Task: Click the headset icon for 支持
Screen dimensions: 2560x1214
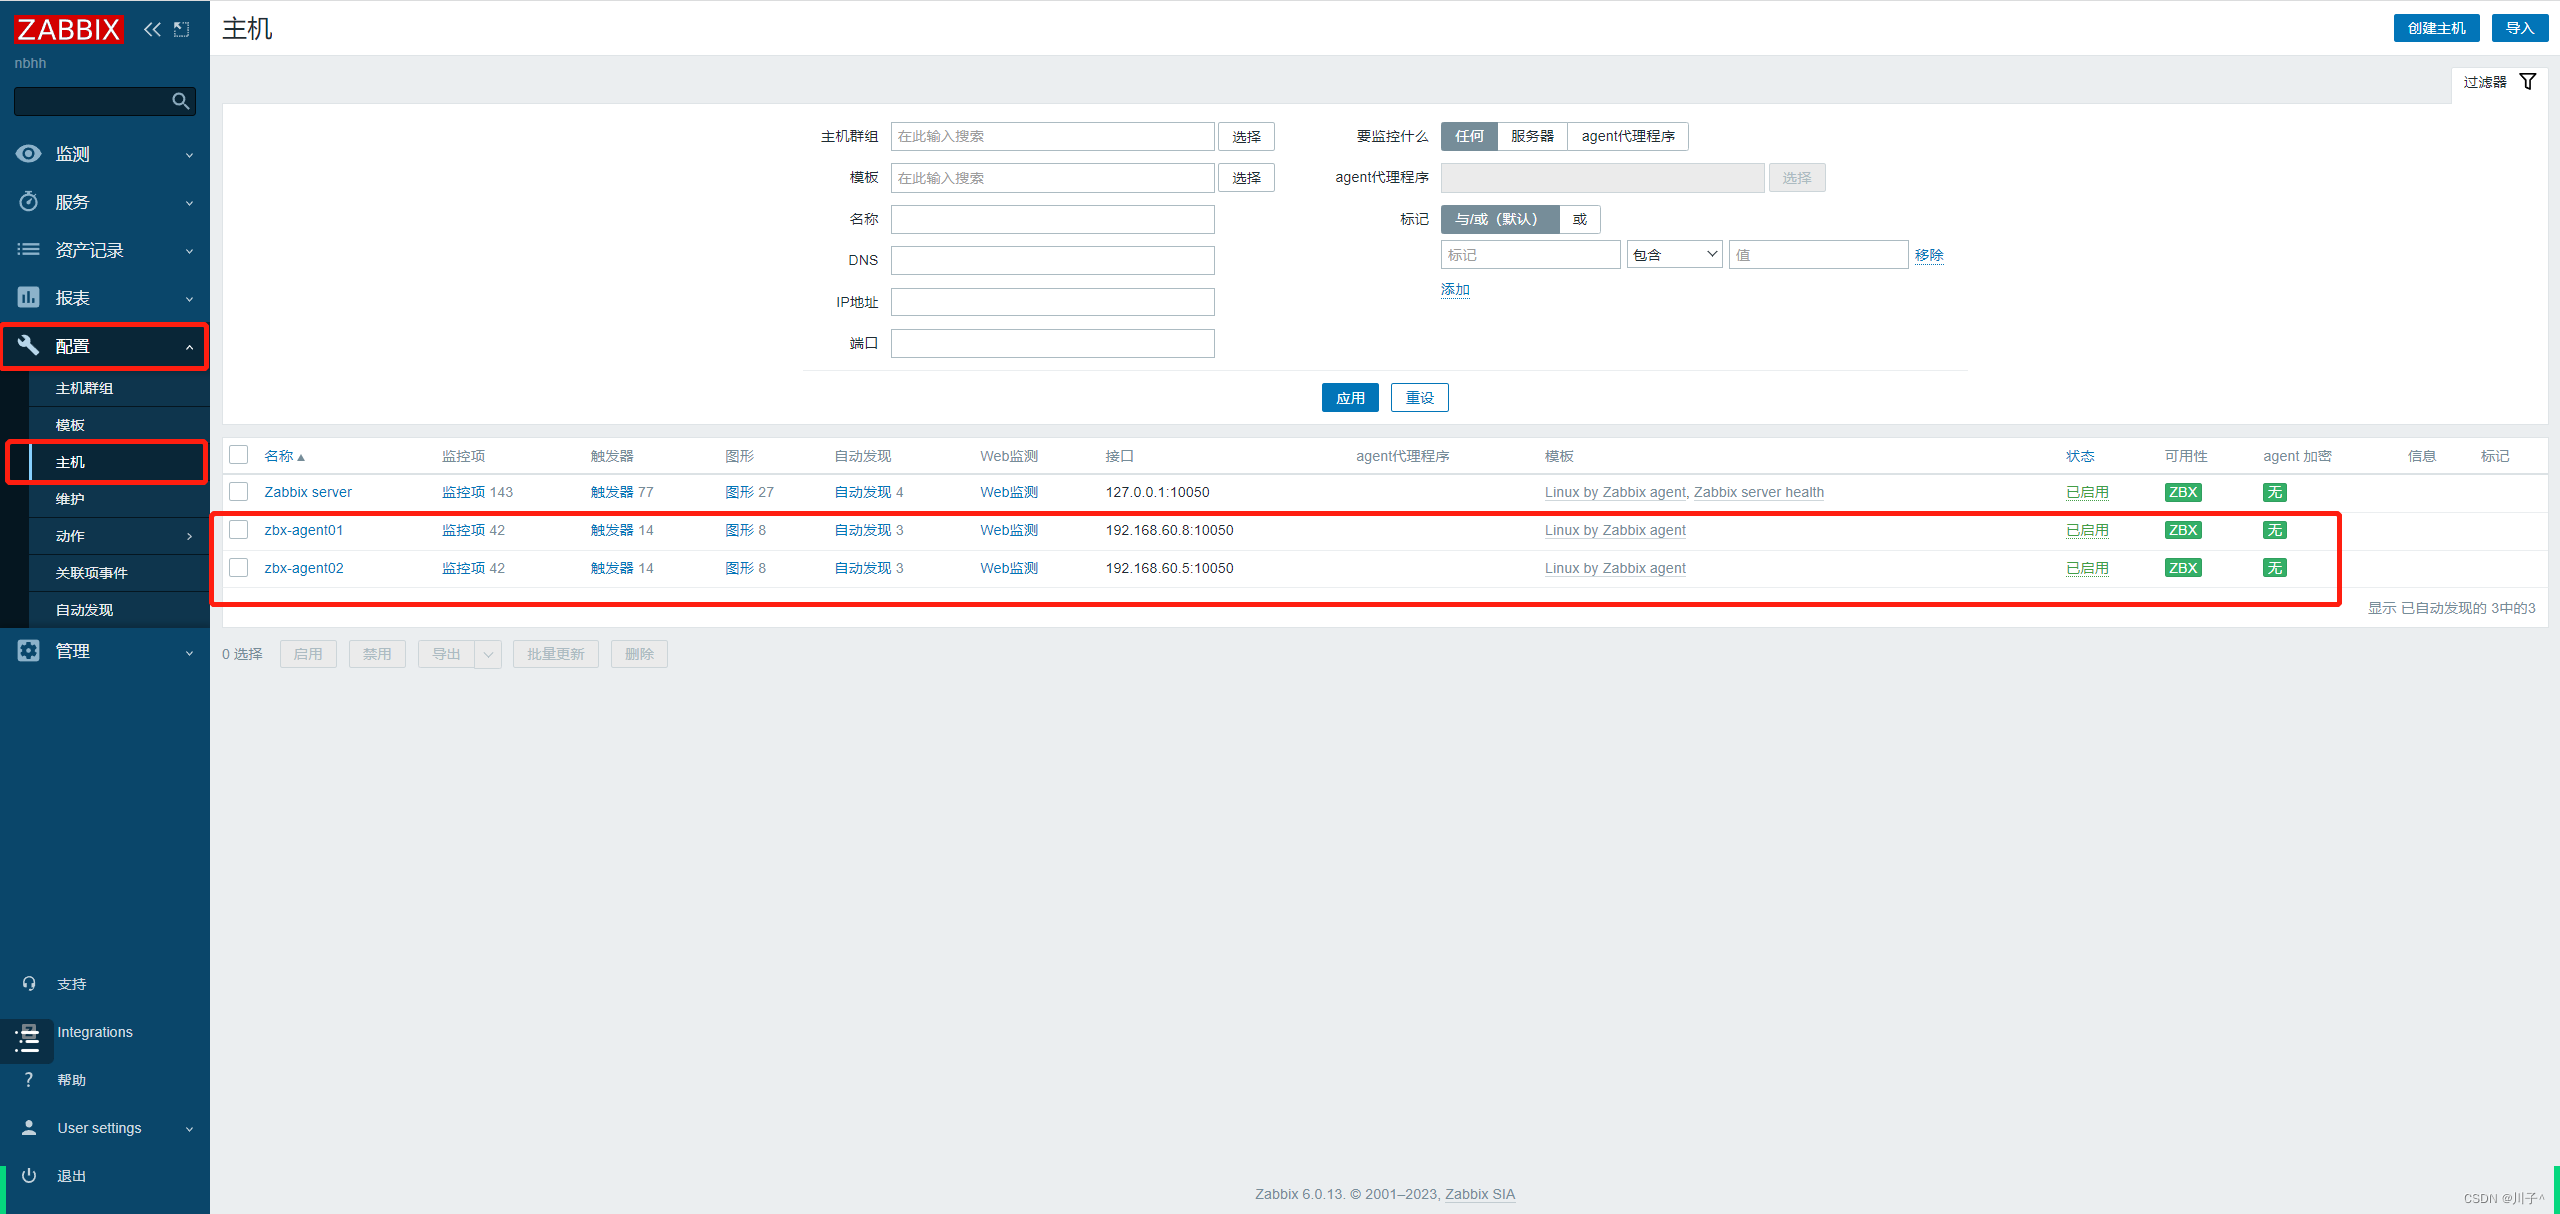Action: pyautogui.click(x=29, y=984)
